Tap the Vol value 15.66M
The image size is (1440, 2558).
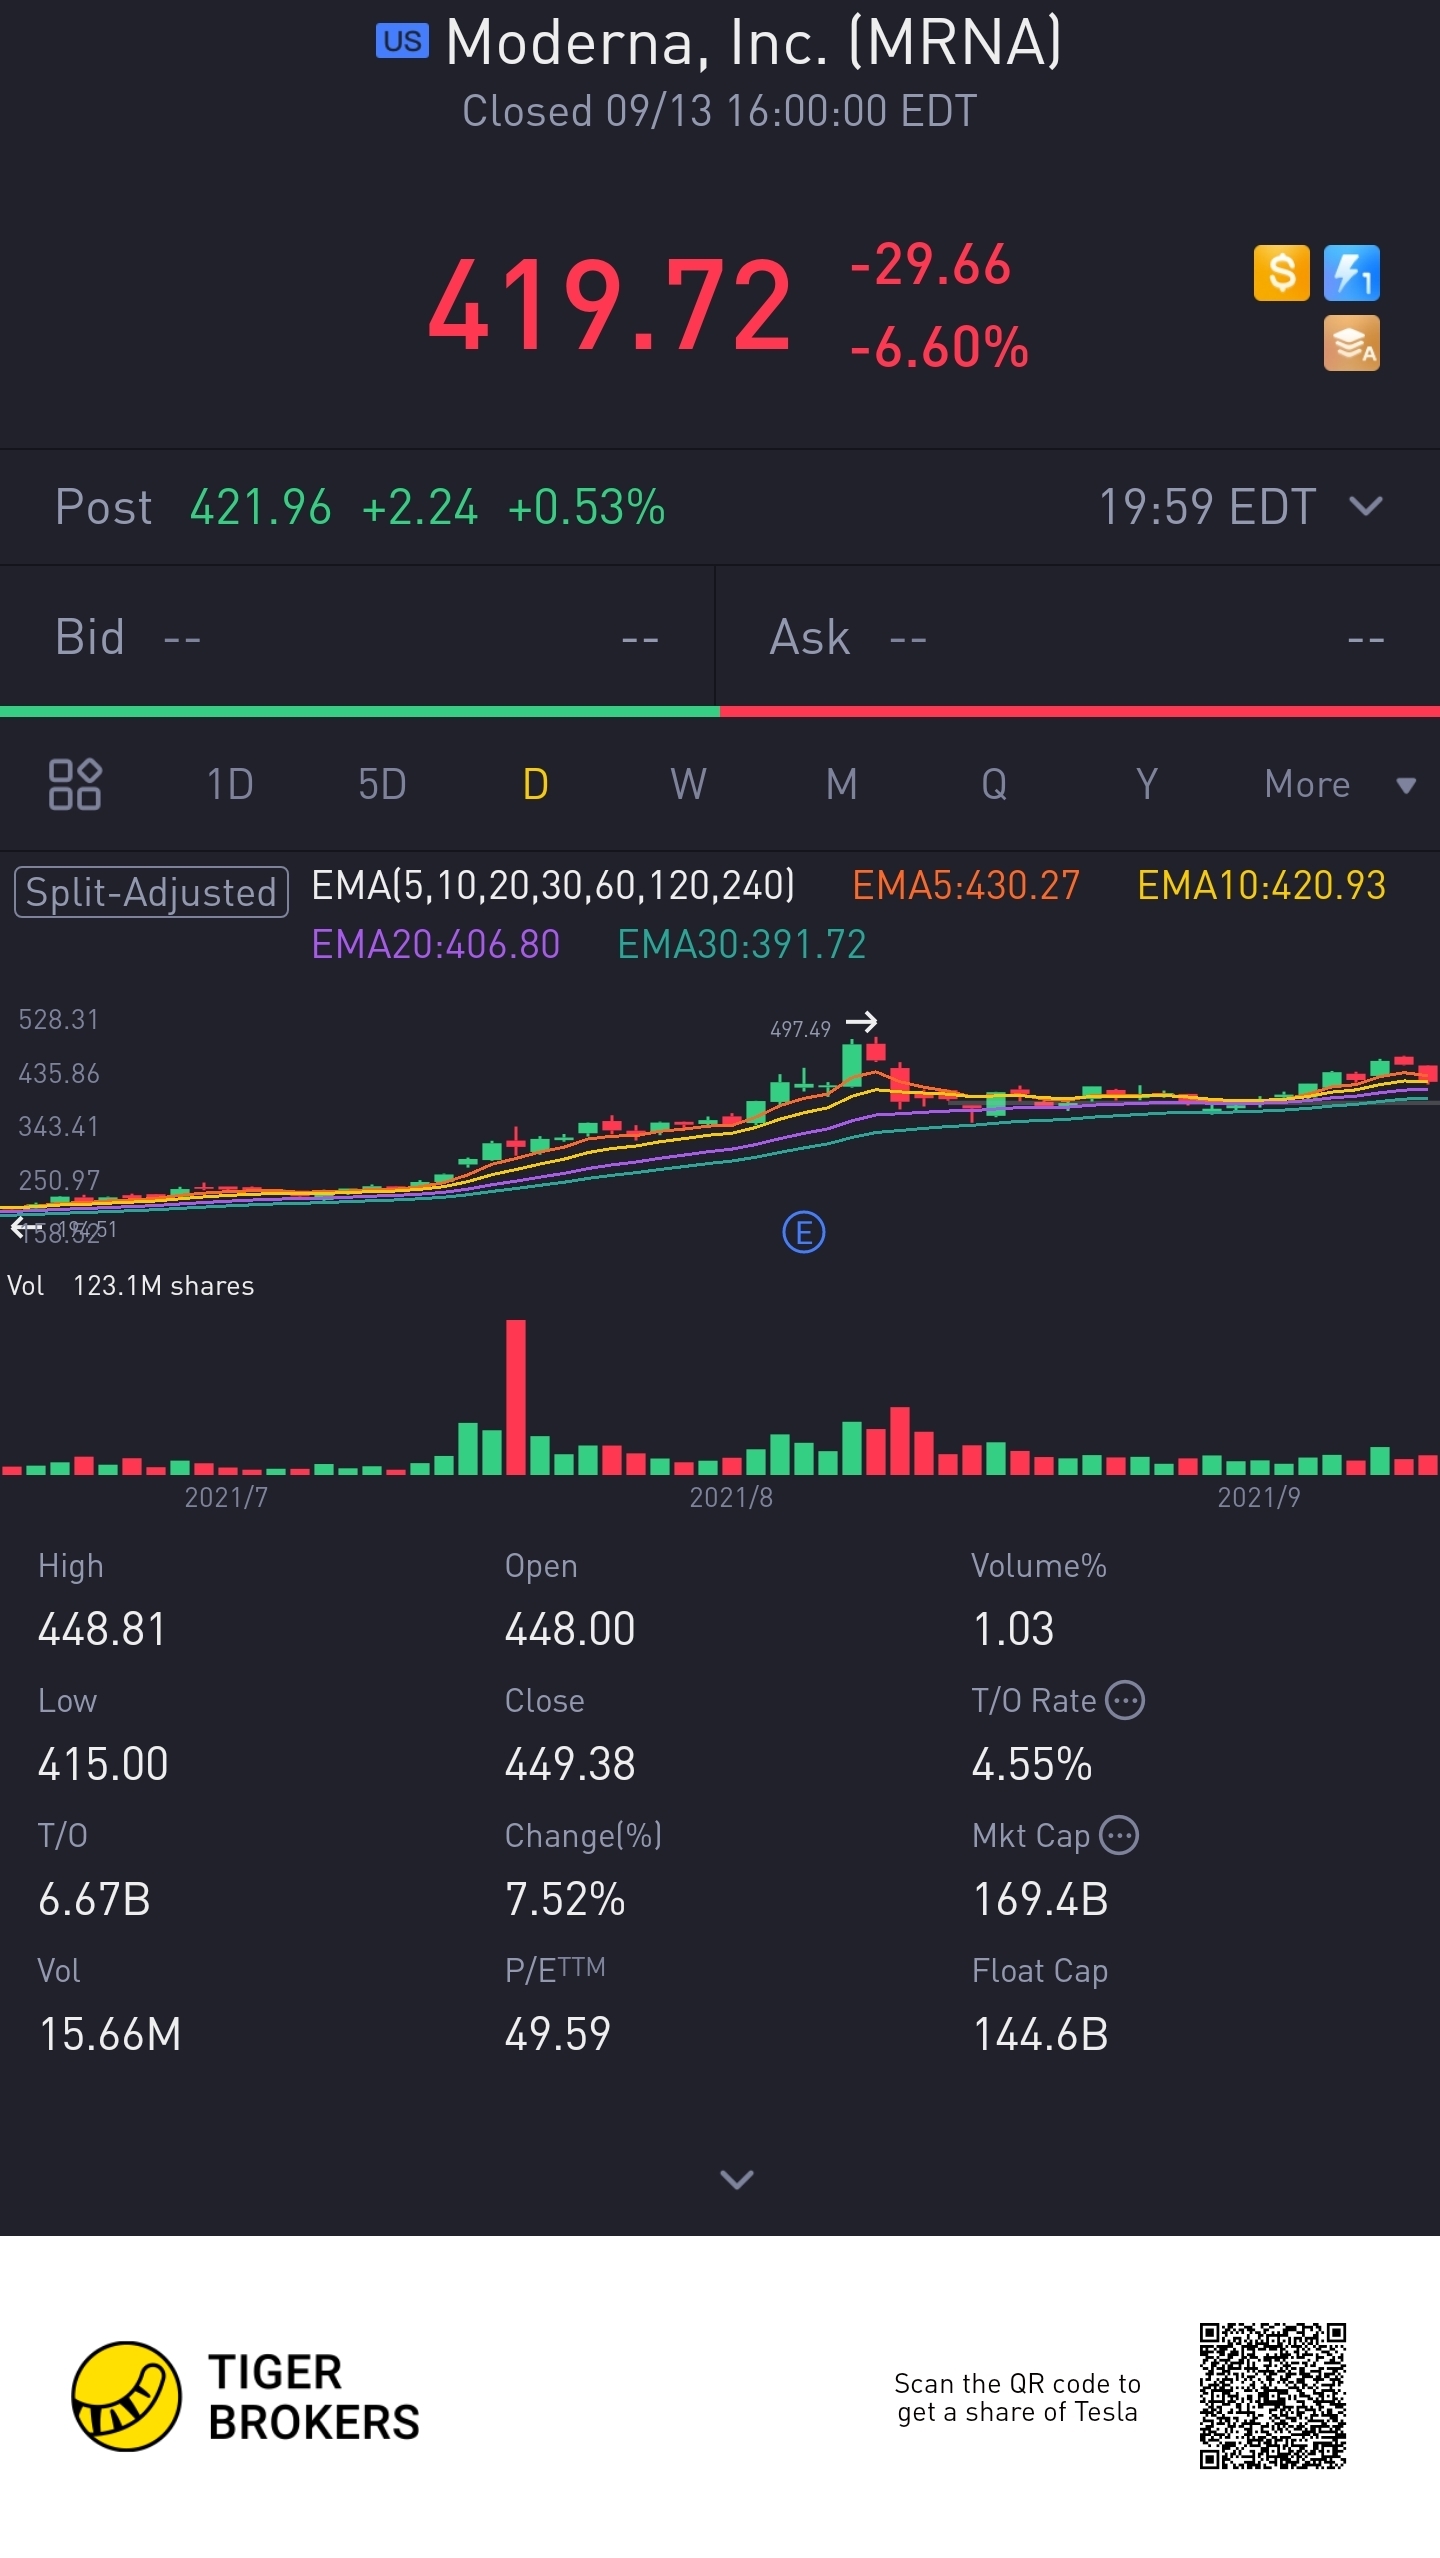tap(110, 2034)
